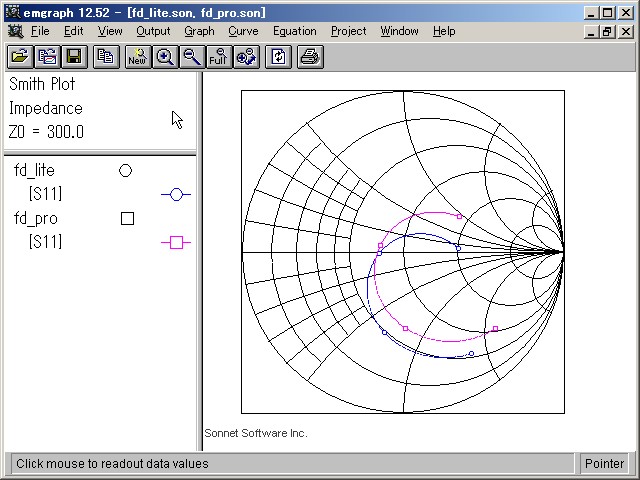Click the Open graph/add file toolbar icon
Screen dimensions: 640x480
[47, 57]
